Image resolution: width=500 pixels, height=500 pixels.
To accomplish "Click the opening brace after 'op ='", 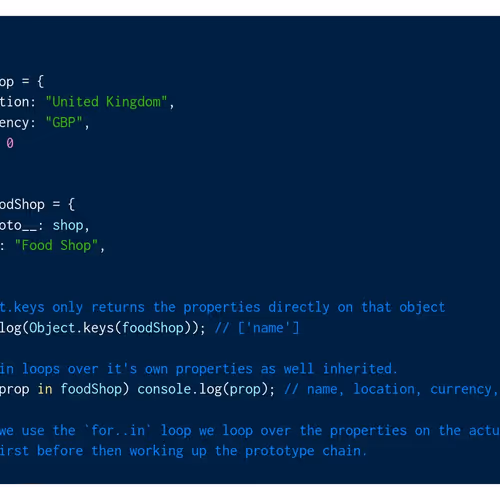I will click(x=41, y=81).
